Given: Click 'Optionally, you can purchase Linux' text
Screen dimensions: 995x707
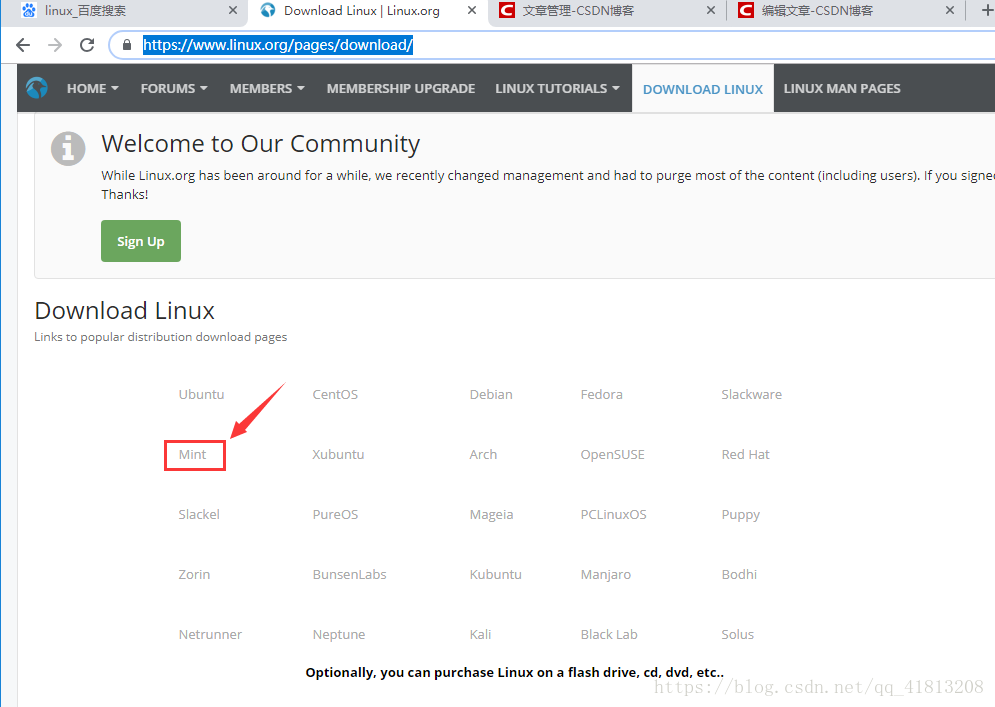Looking at the screenshot, I should click(515, 672).
